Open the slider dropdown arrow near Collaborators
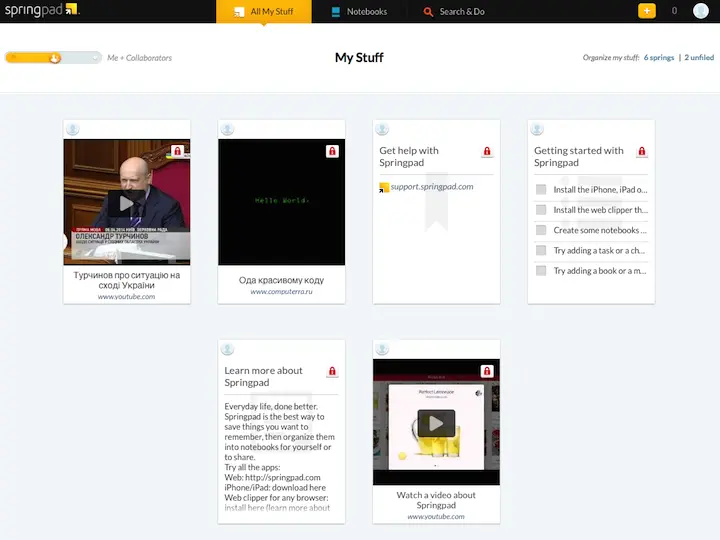 click(x=95, y=58)
